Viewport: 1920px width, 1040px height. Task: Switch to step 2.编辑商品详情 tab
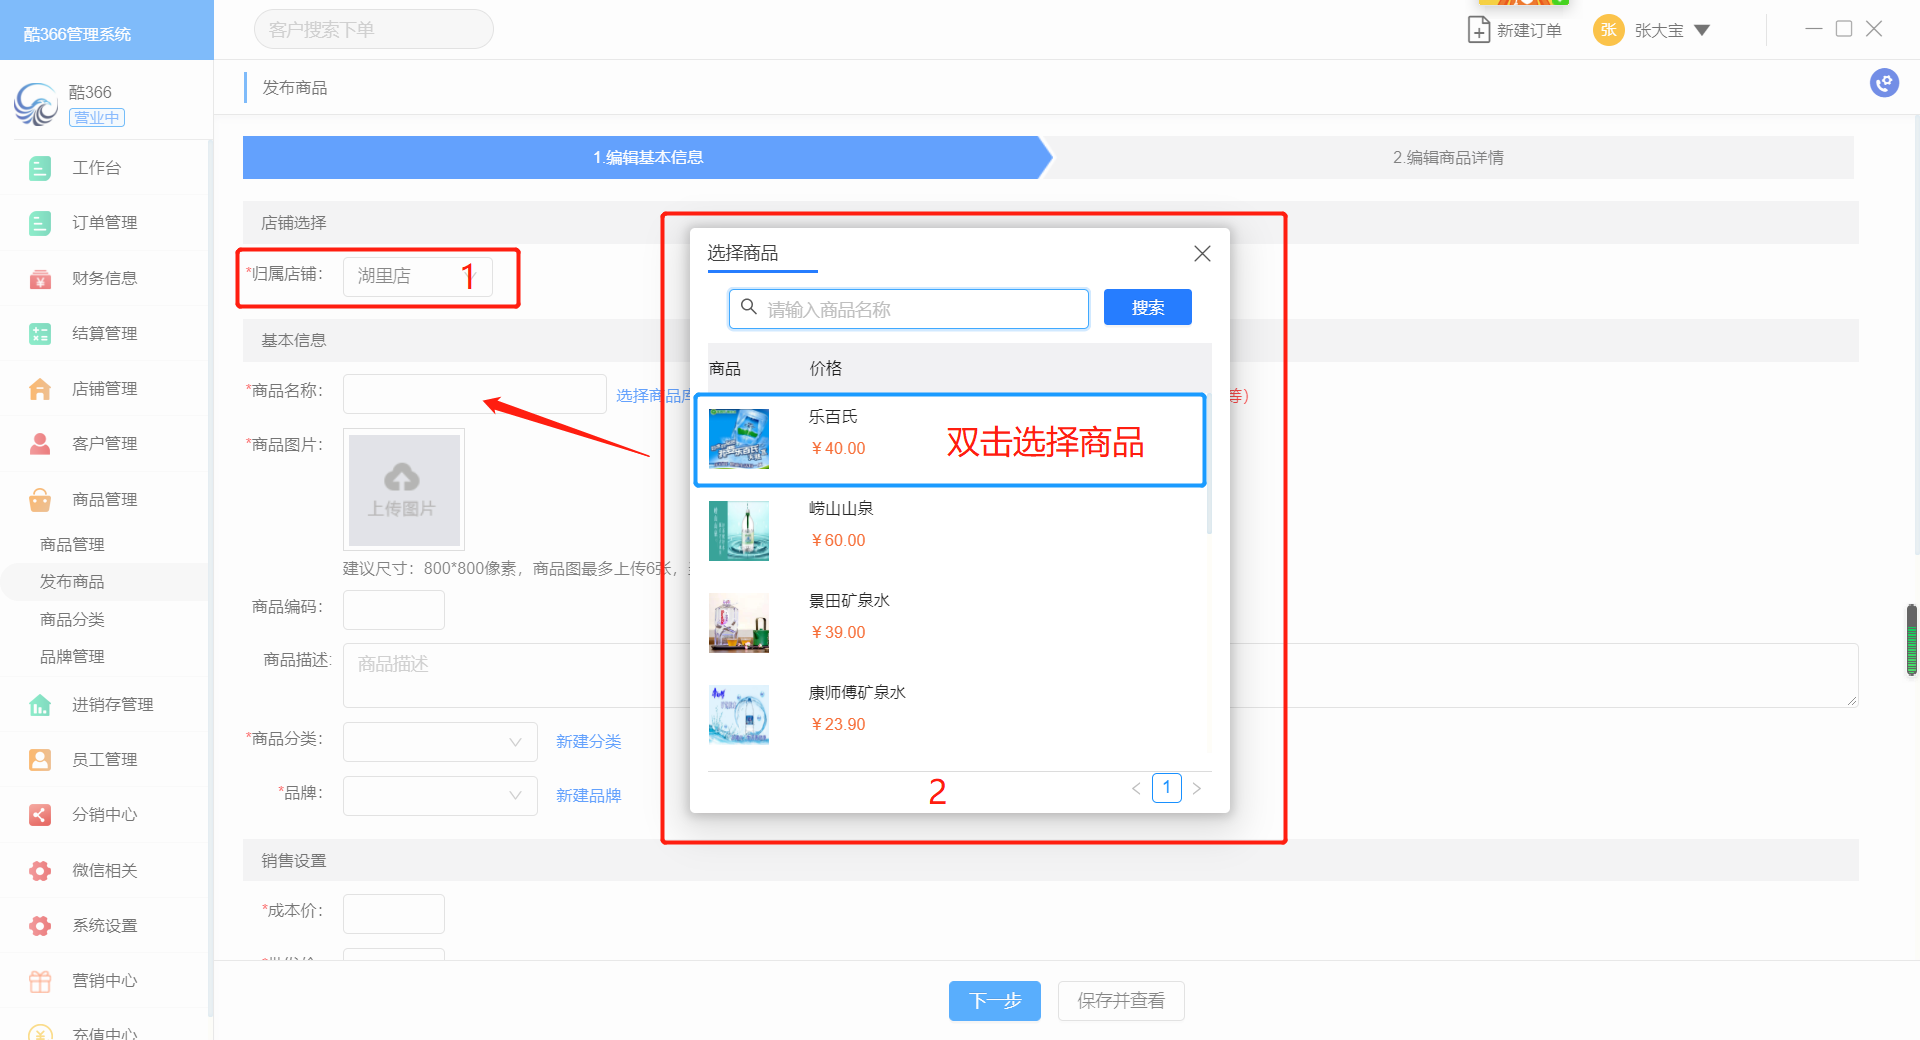point(1448,158)
